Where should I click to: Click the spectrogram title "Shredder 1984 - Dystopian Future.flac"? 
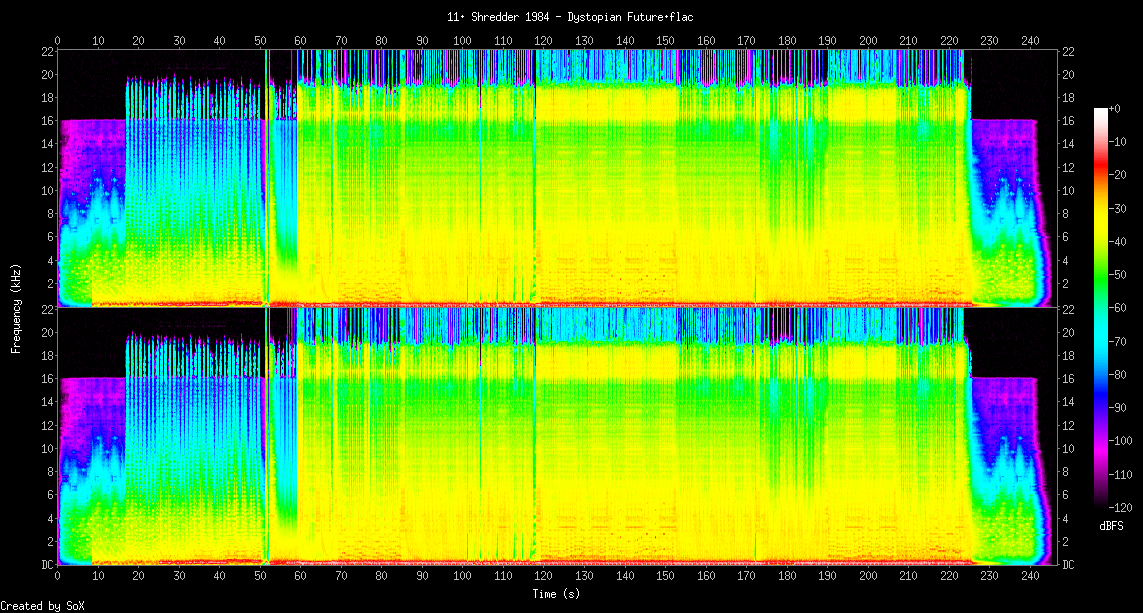[570, 17]
